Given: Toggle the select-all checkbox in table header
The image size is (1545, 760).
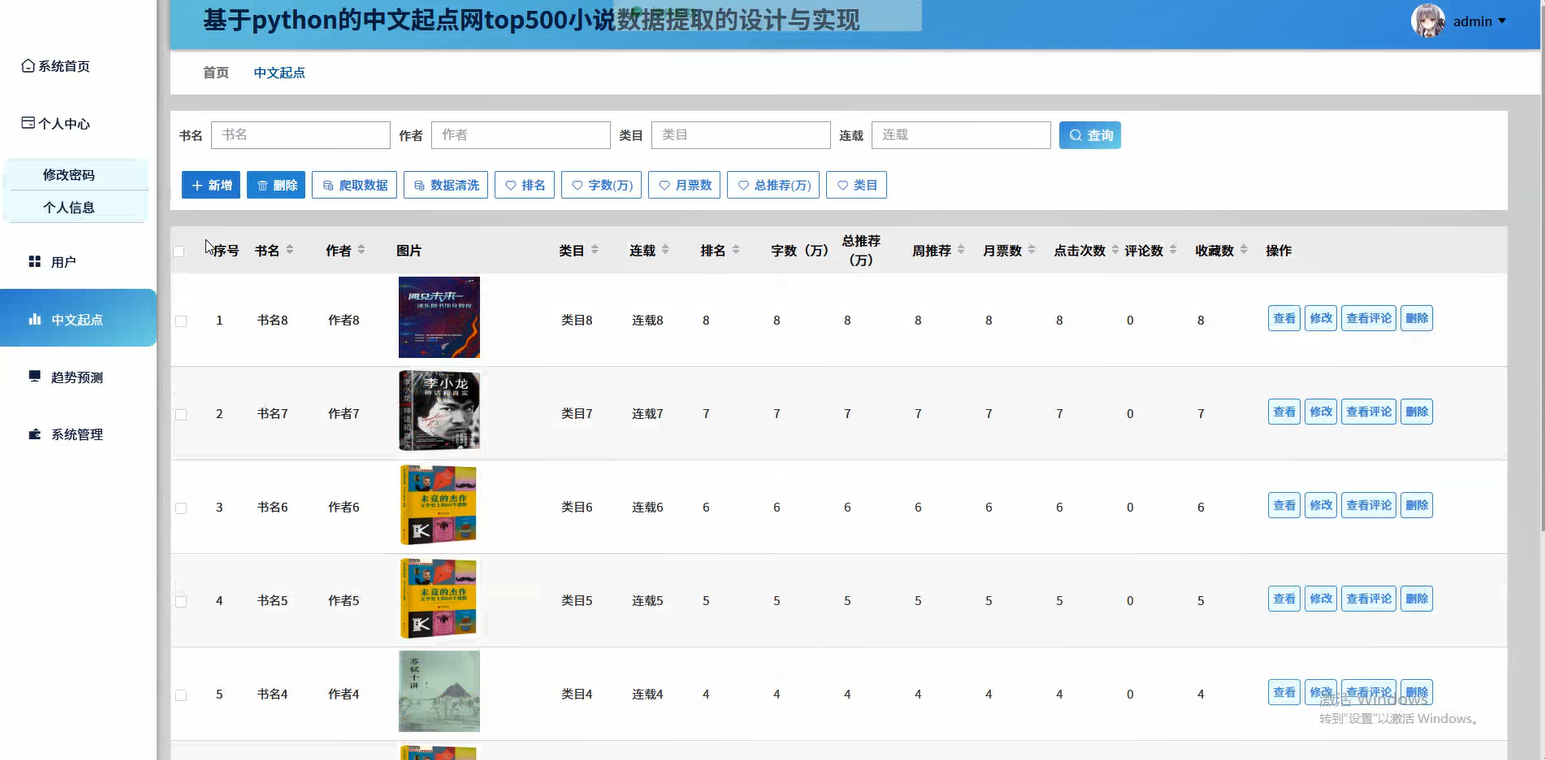Looking at the screenshot, I should pyautogui.click(x=179, y=250).
